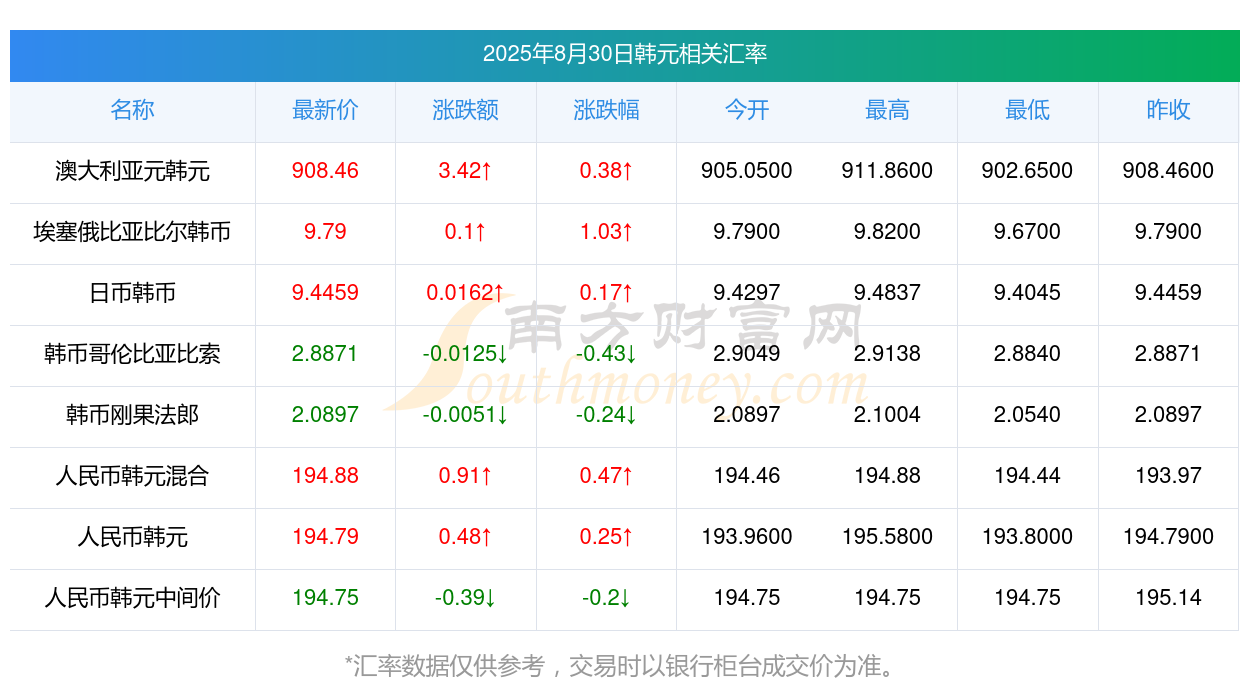Screen dimensions: 1250x698
Task: Click the 韩币刚果法郎 row name
Action: pos(132,415)
